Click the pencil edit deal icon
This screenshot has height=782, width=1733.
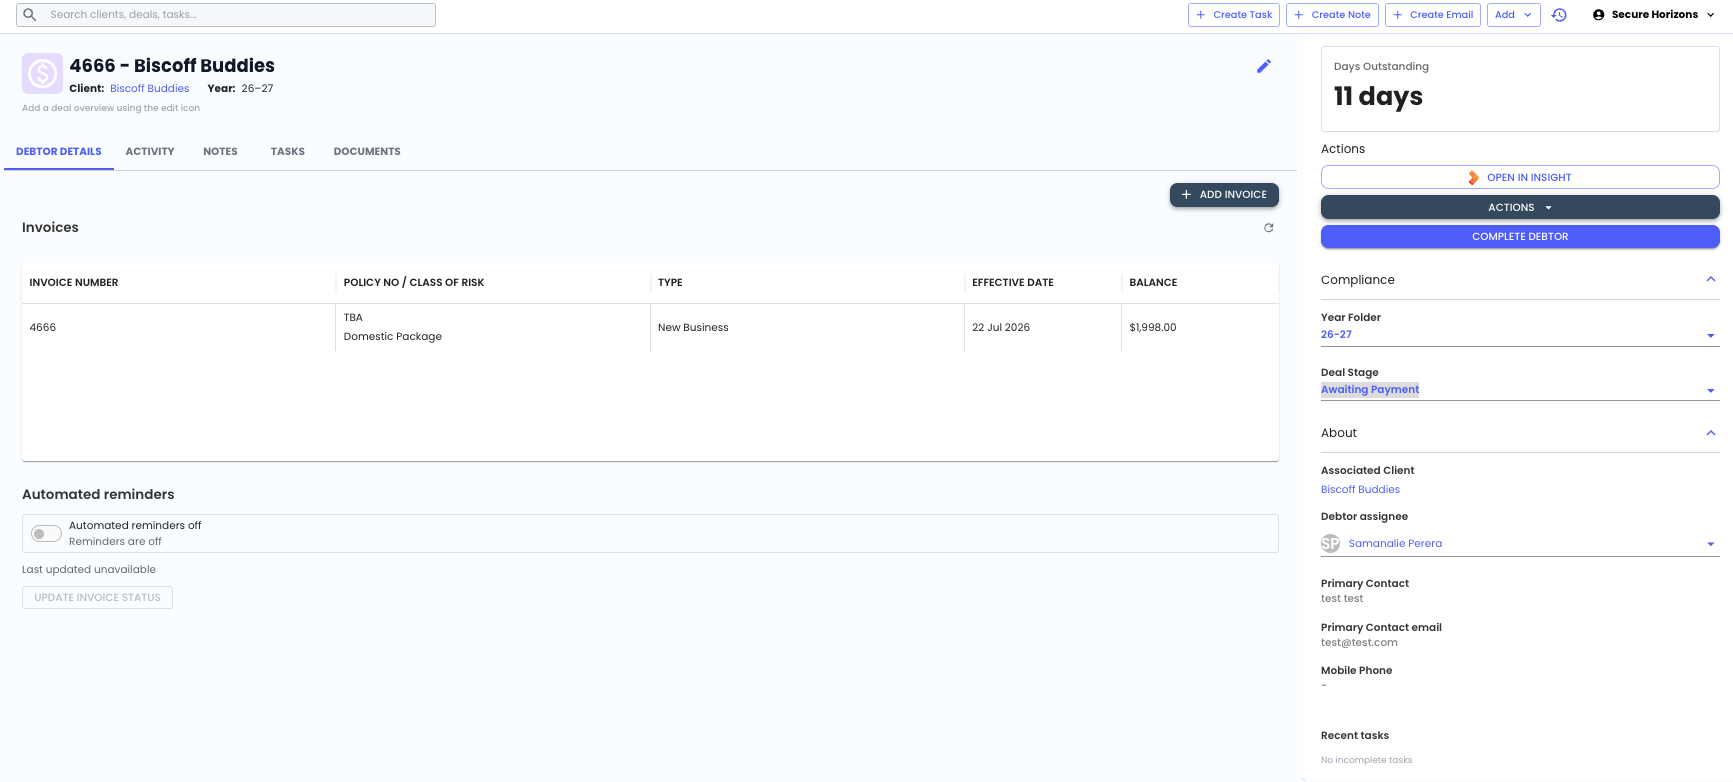point(1264,66)
